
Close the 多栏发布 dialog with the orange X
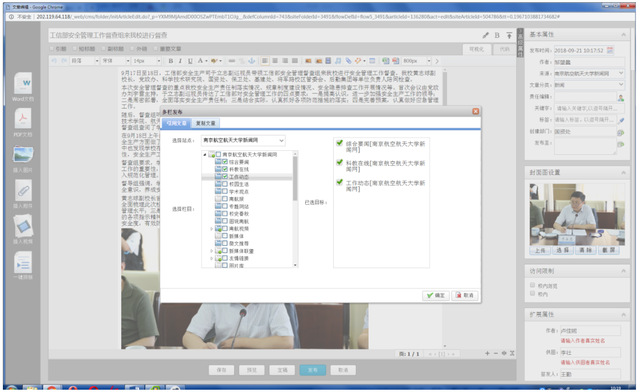476,111
